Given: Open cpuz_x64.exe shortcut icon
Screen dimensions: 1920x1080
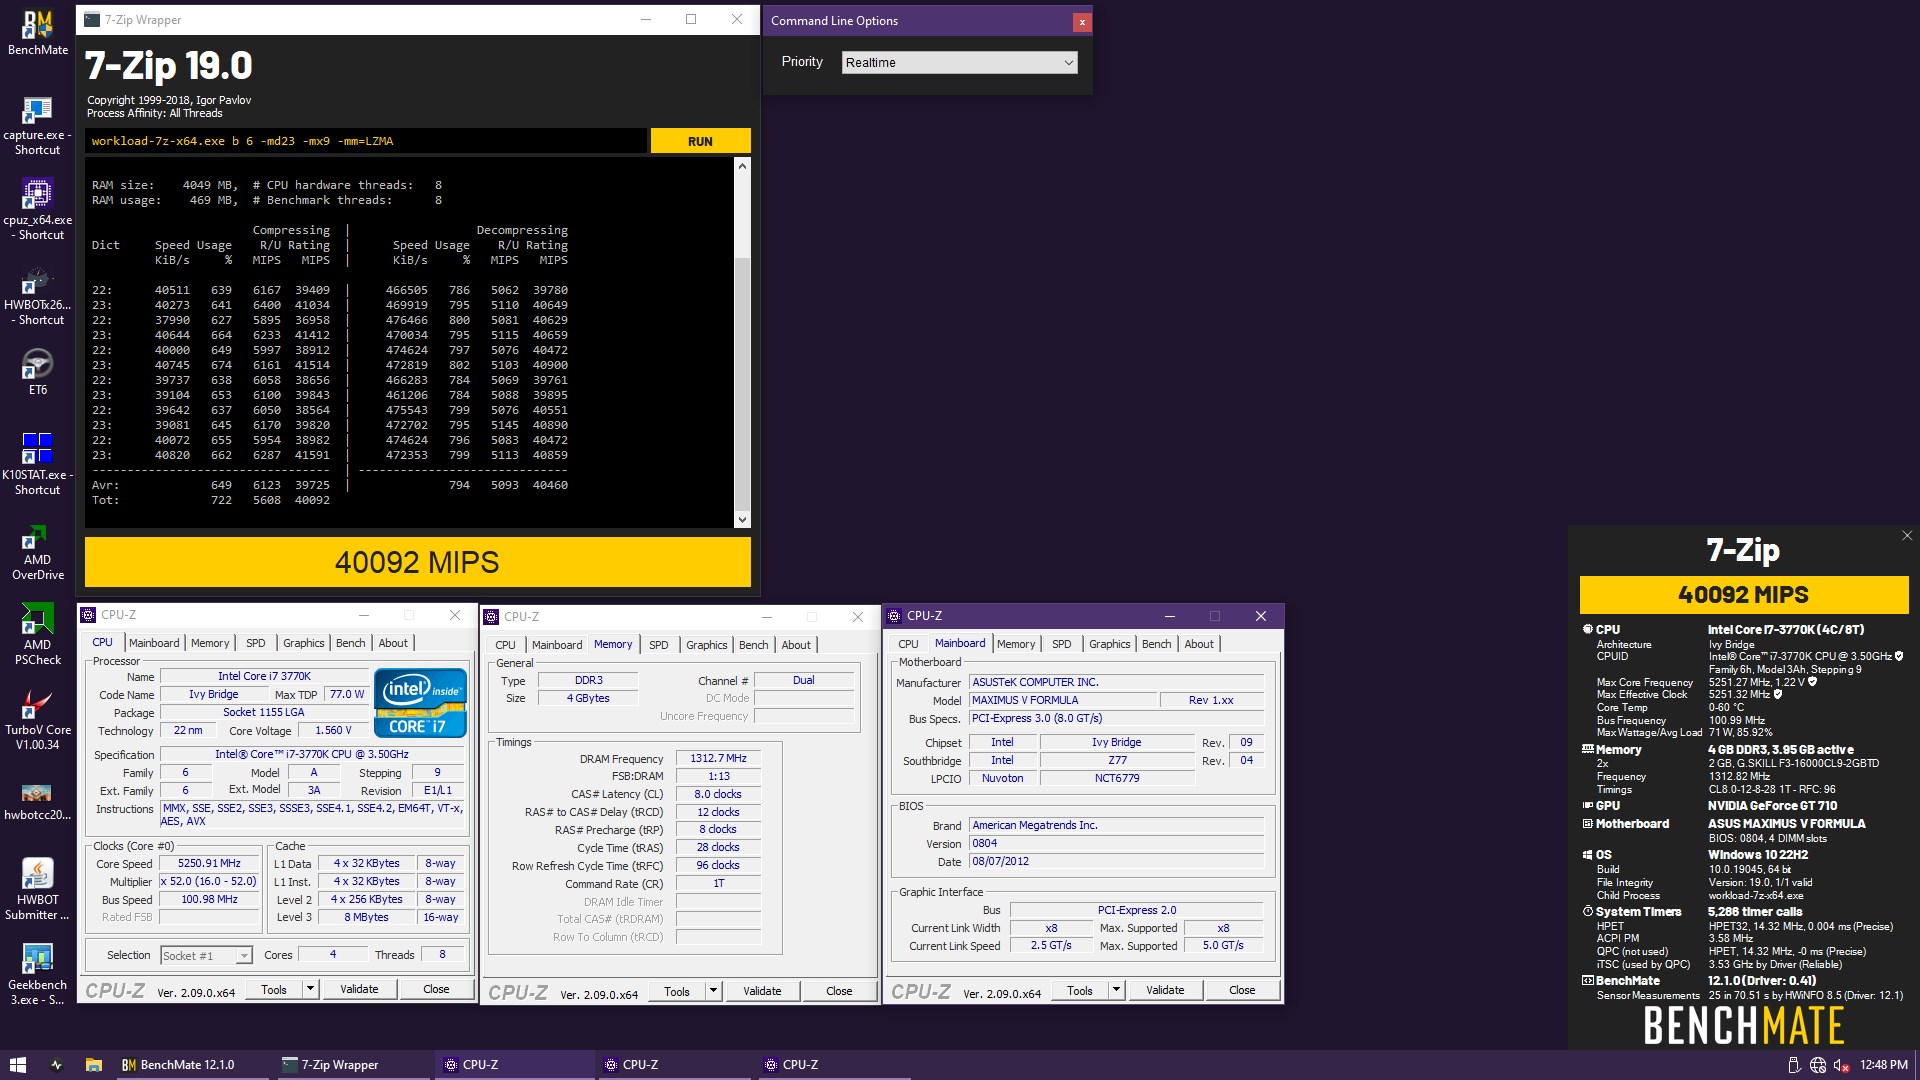Looking at the screenshot, I should [x=38, y=210].
